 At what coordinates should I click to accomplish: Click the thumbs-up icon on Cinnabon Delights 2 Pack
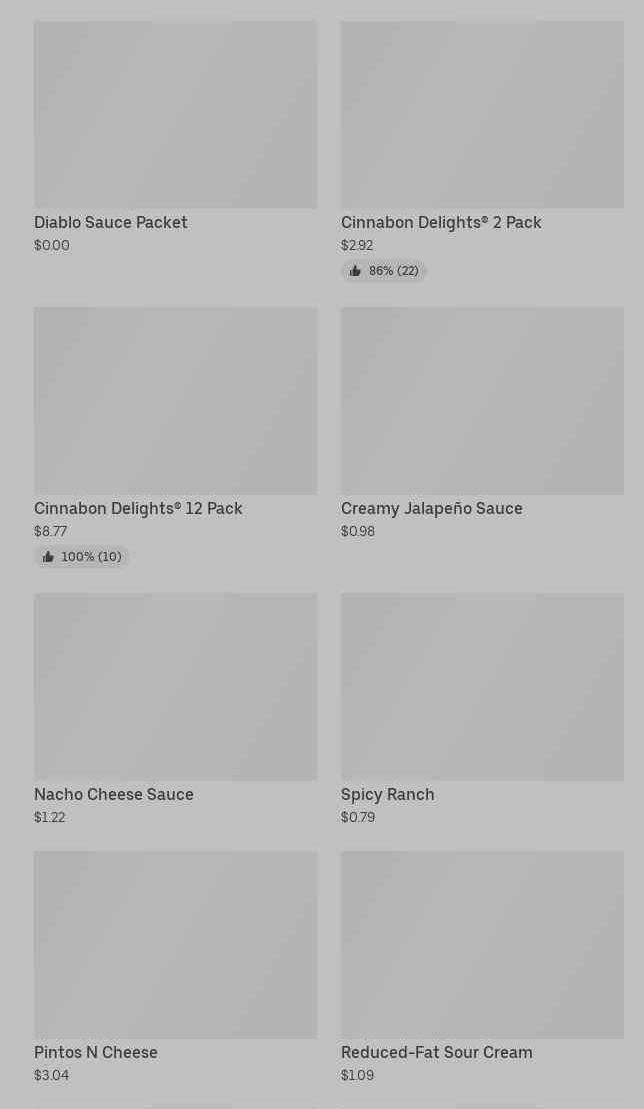pos(355,271)
